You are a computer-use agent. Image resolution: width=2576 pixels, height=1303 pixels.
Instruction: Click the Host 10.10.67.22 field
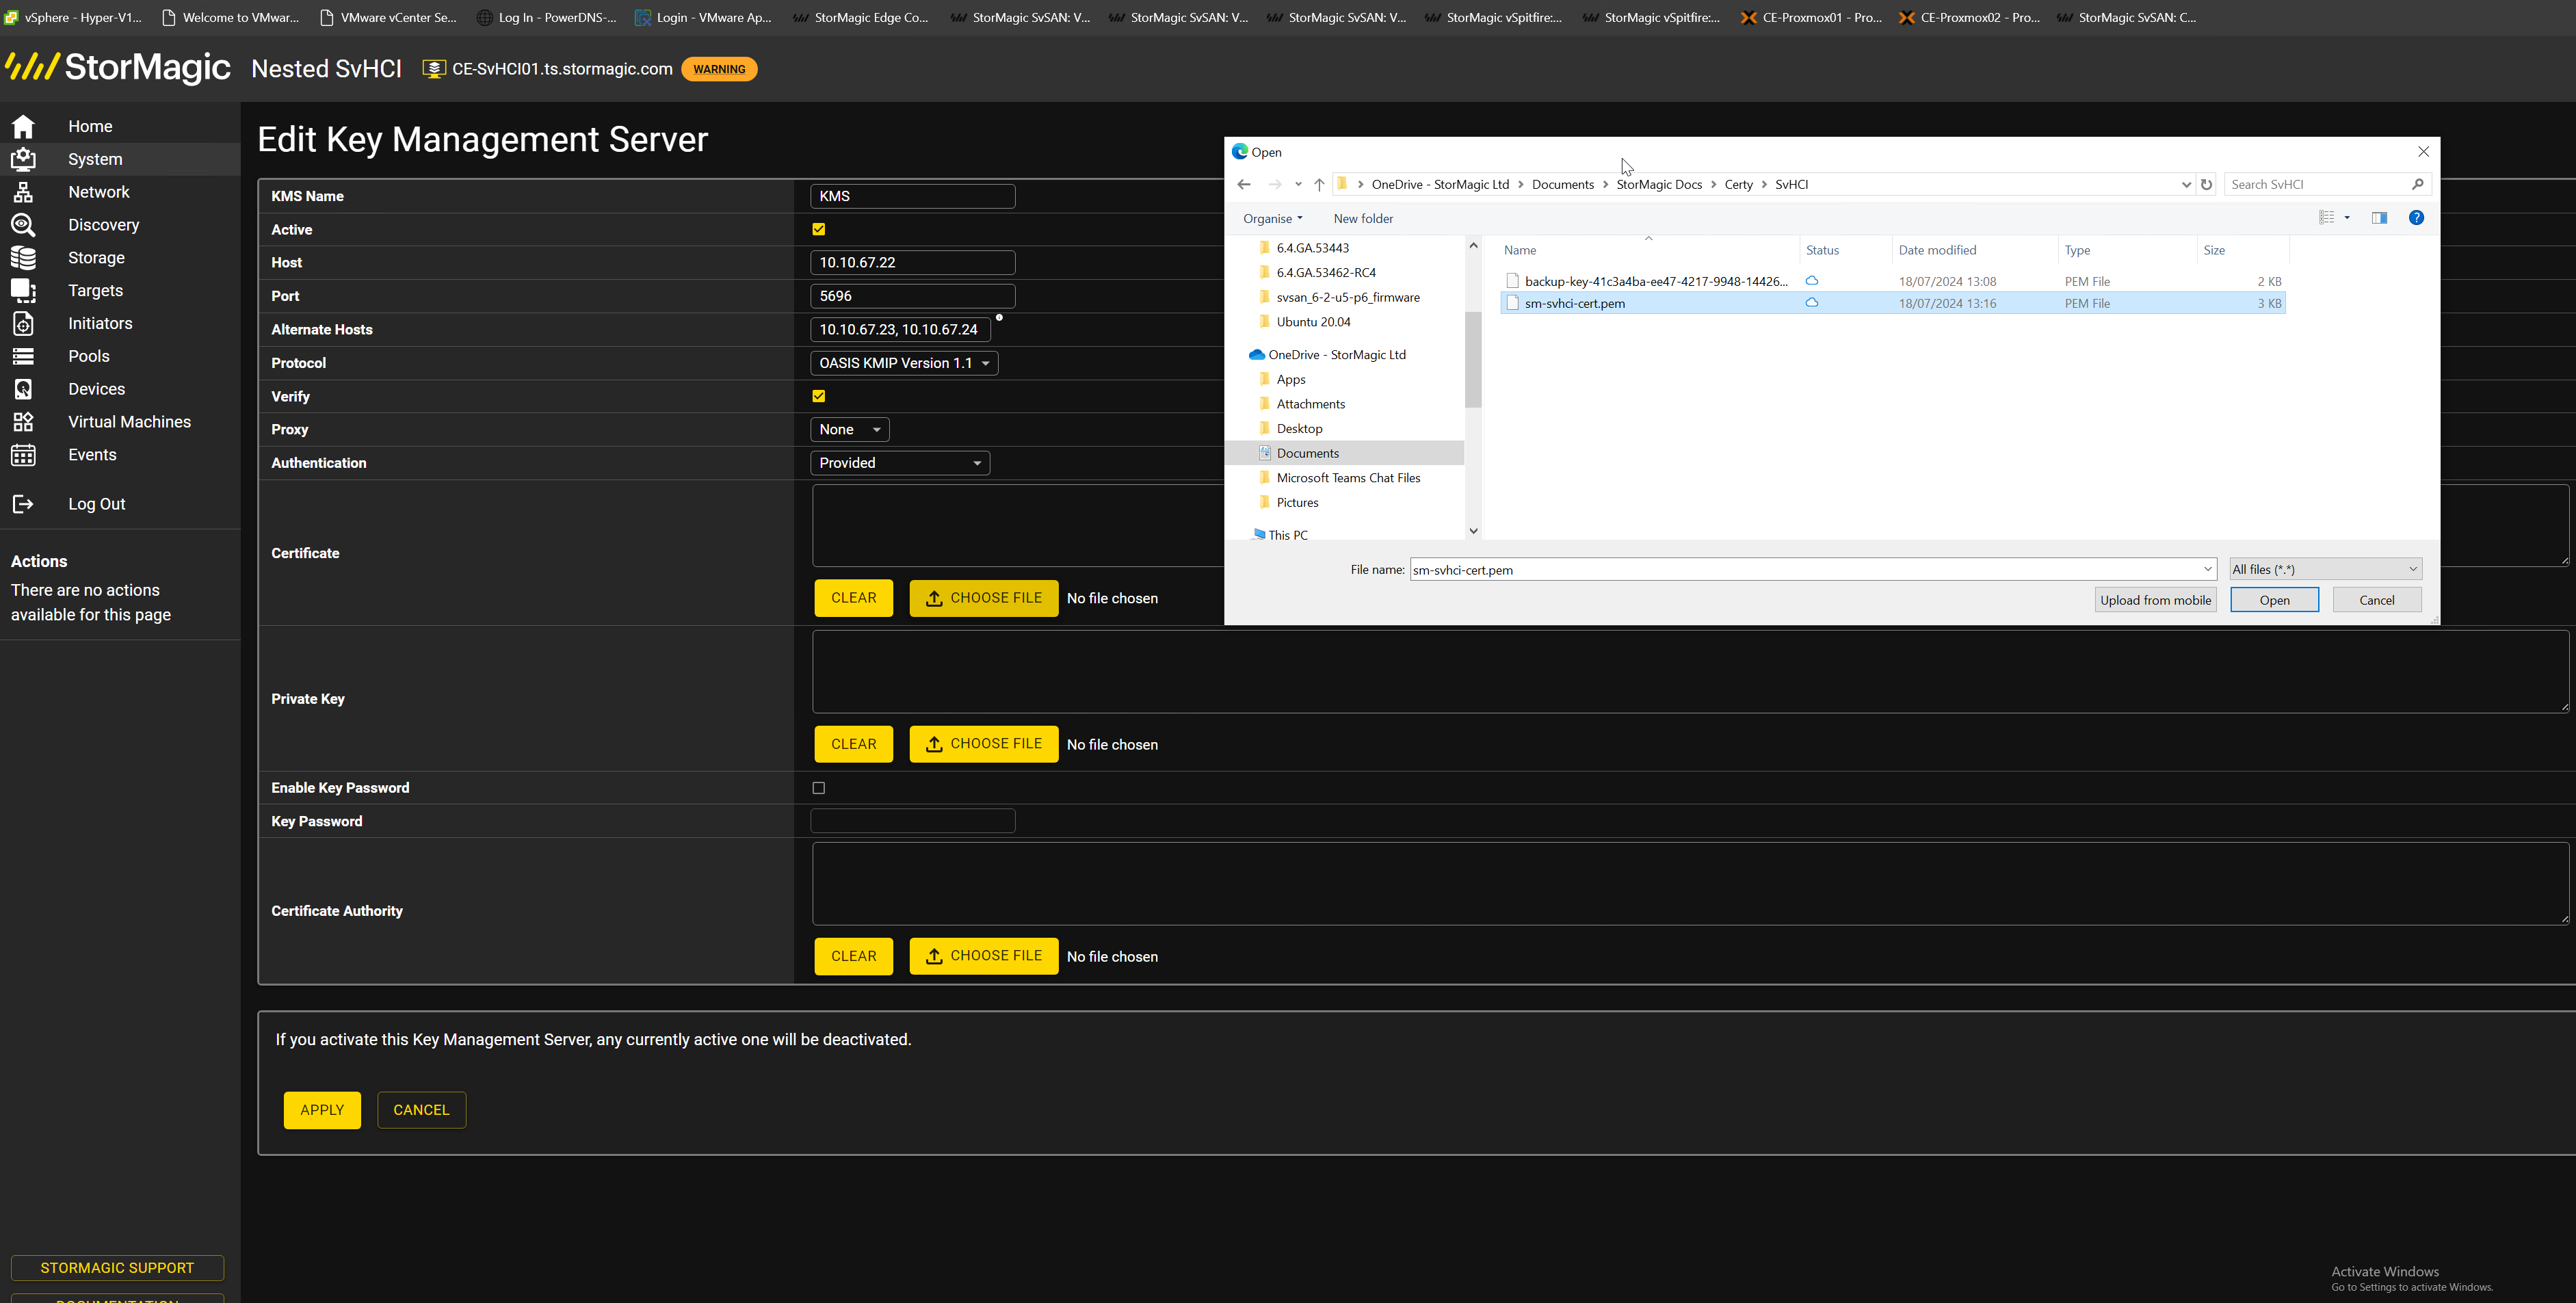click(913, 263)
